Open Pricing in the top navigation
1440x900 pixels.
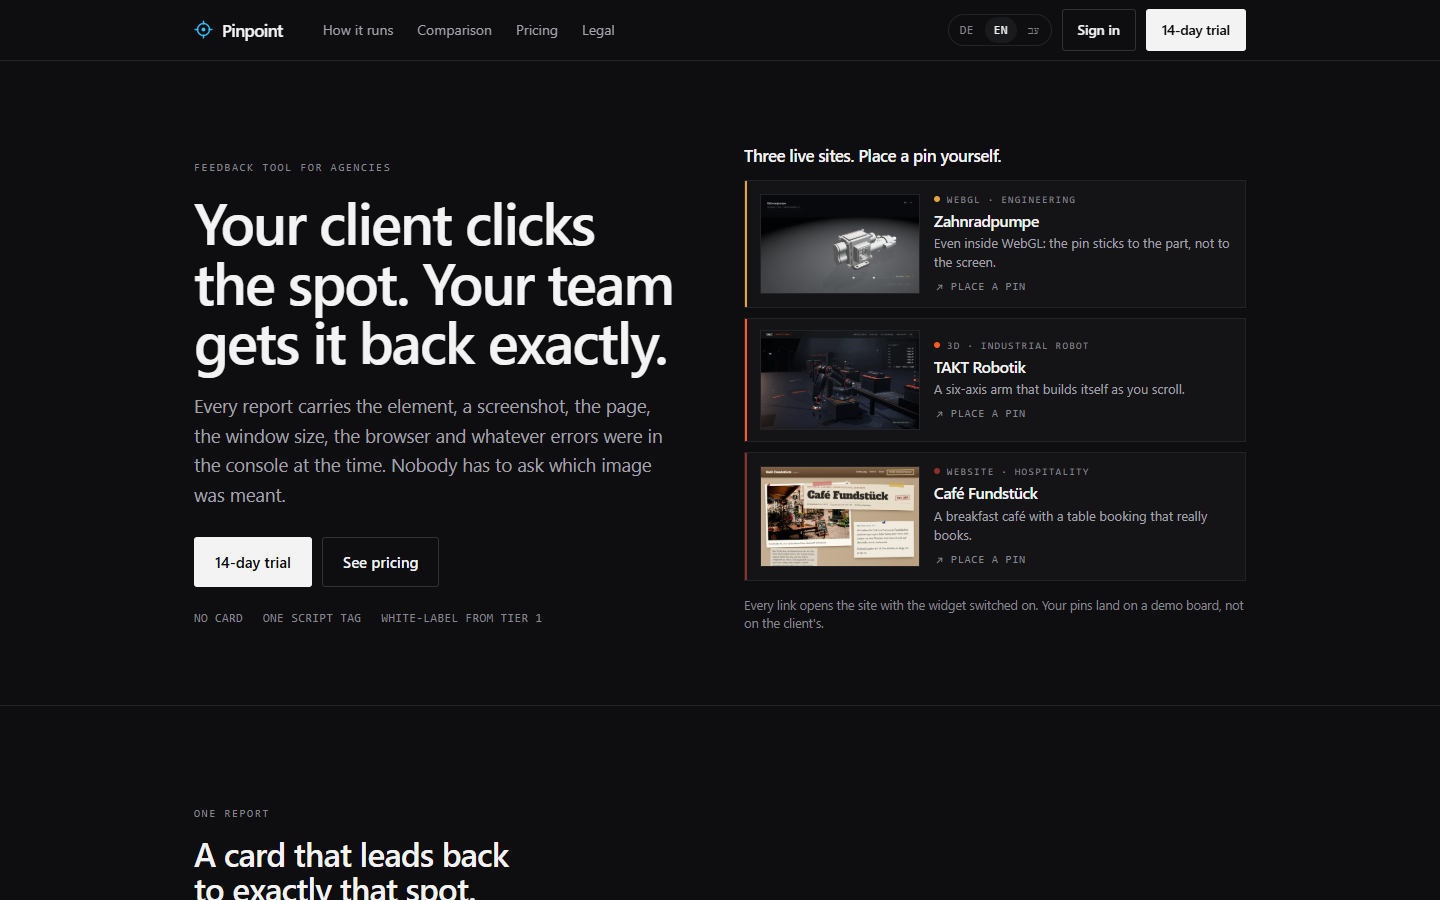tap(537, 30)
